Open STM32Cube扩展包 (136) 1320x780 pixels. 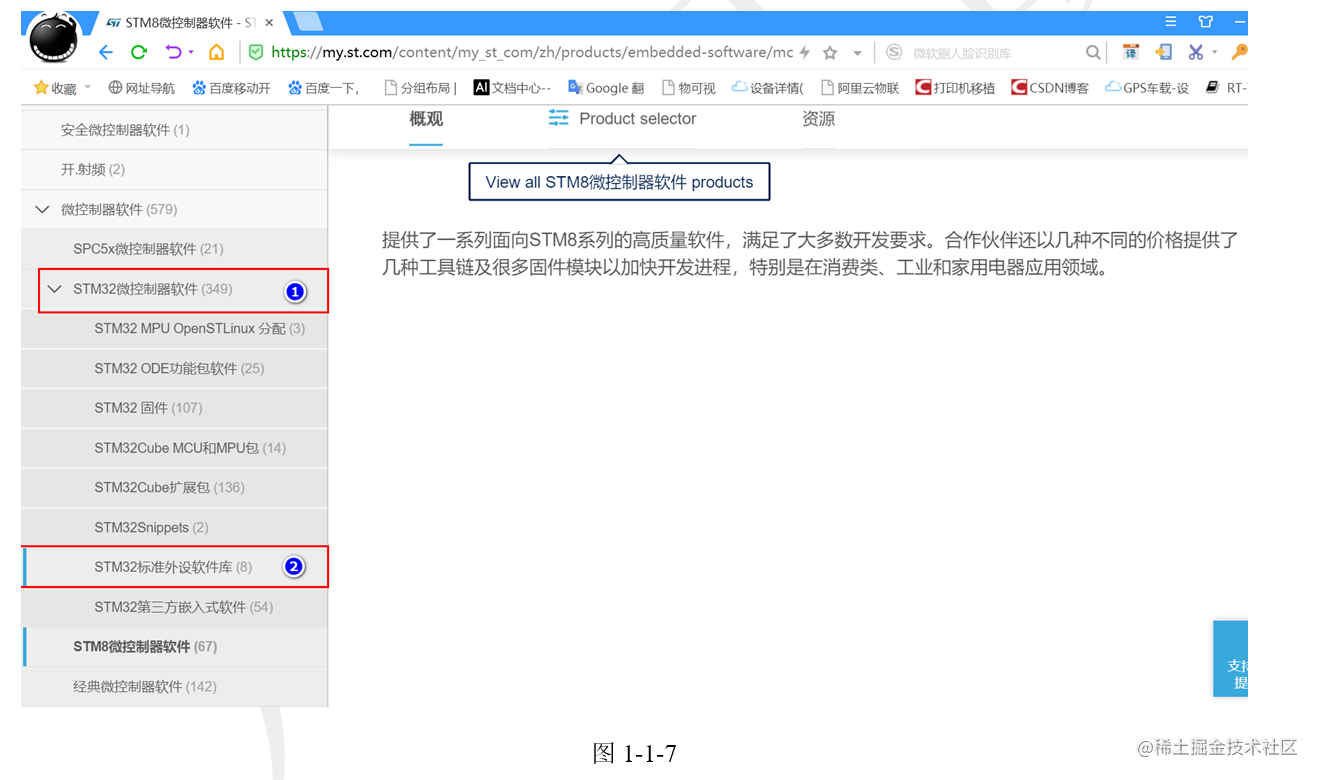pyautogui.click(x=175, y=488)
